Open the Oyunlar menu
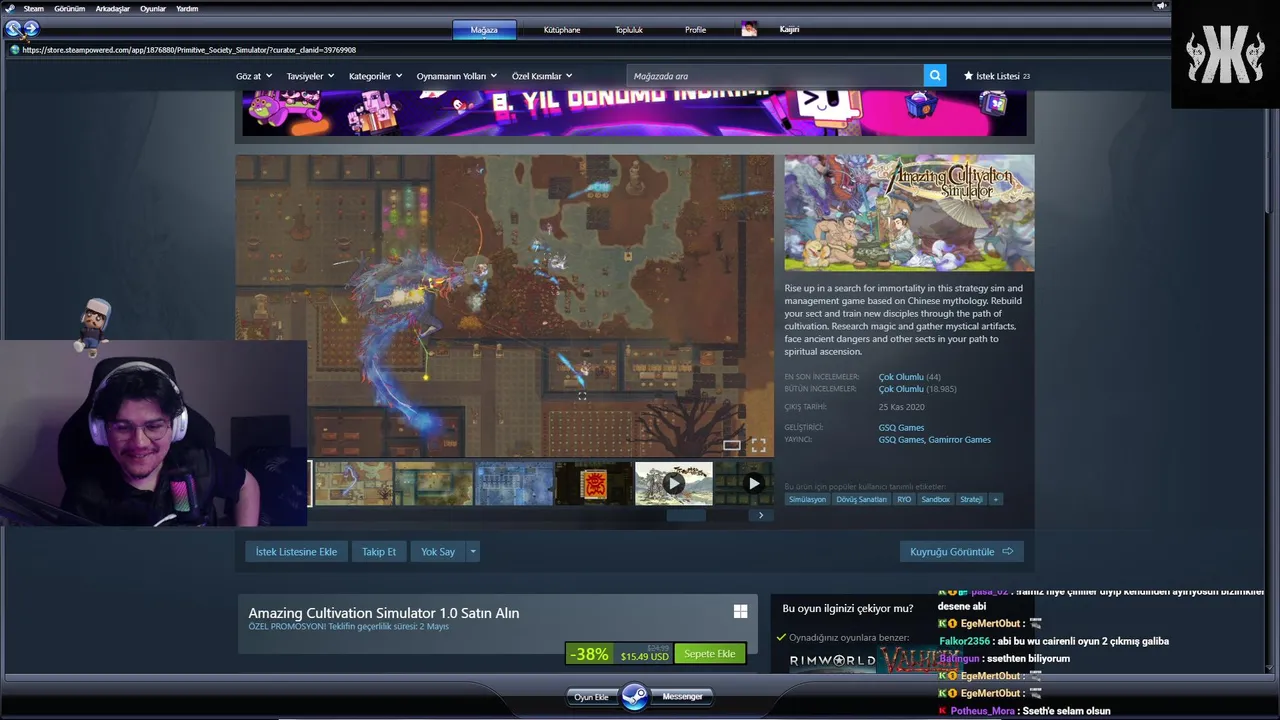 pyautogui.click(x=153, y=8)
